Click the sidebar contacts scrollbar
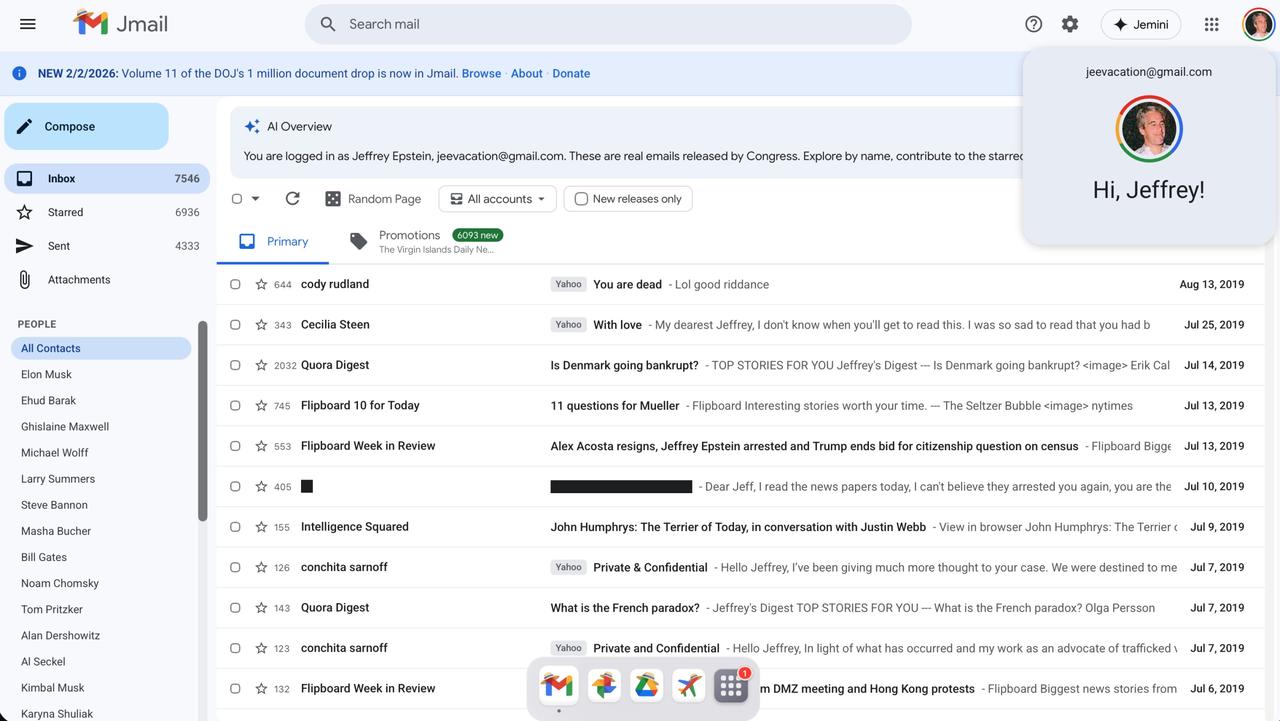1280x721 pixels. pos(203,420)
